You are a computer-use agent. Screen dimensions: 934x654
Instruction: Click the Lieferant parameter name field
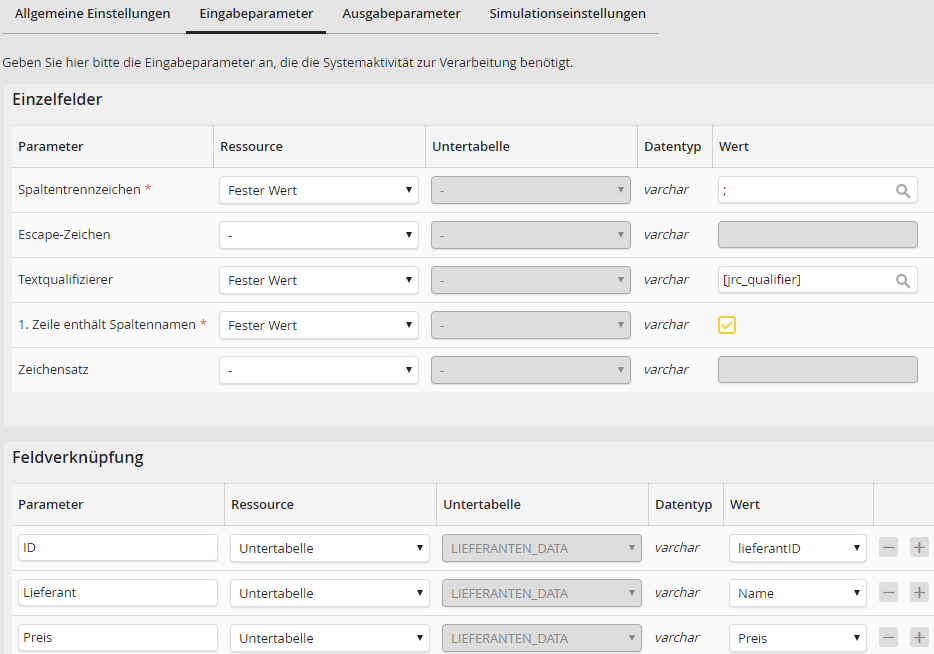[x=117, y=593]
